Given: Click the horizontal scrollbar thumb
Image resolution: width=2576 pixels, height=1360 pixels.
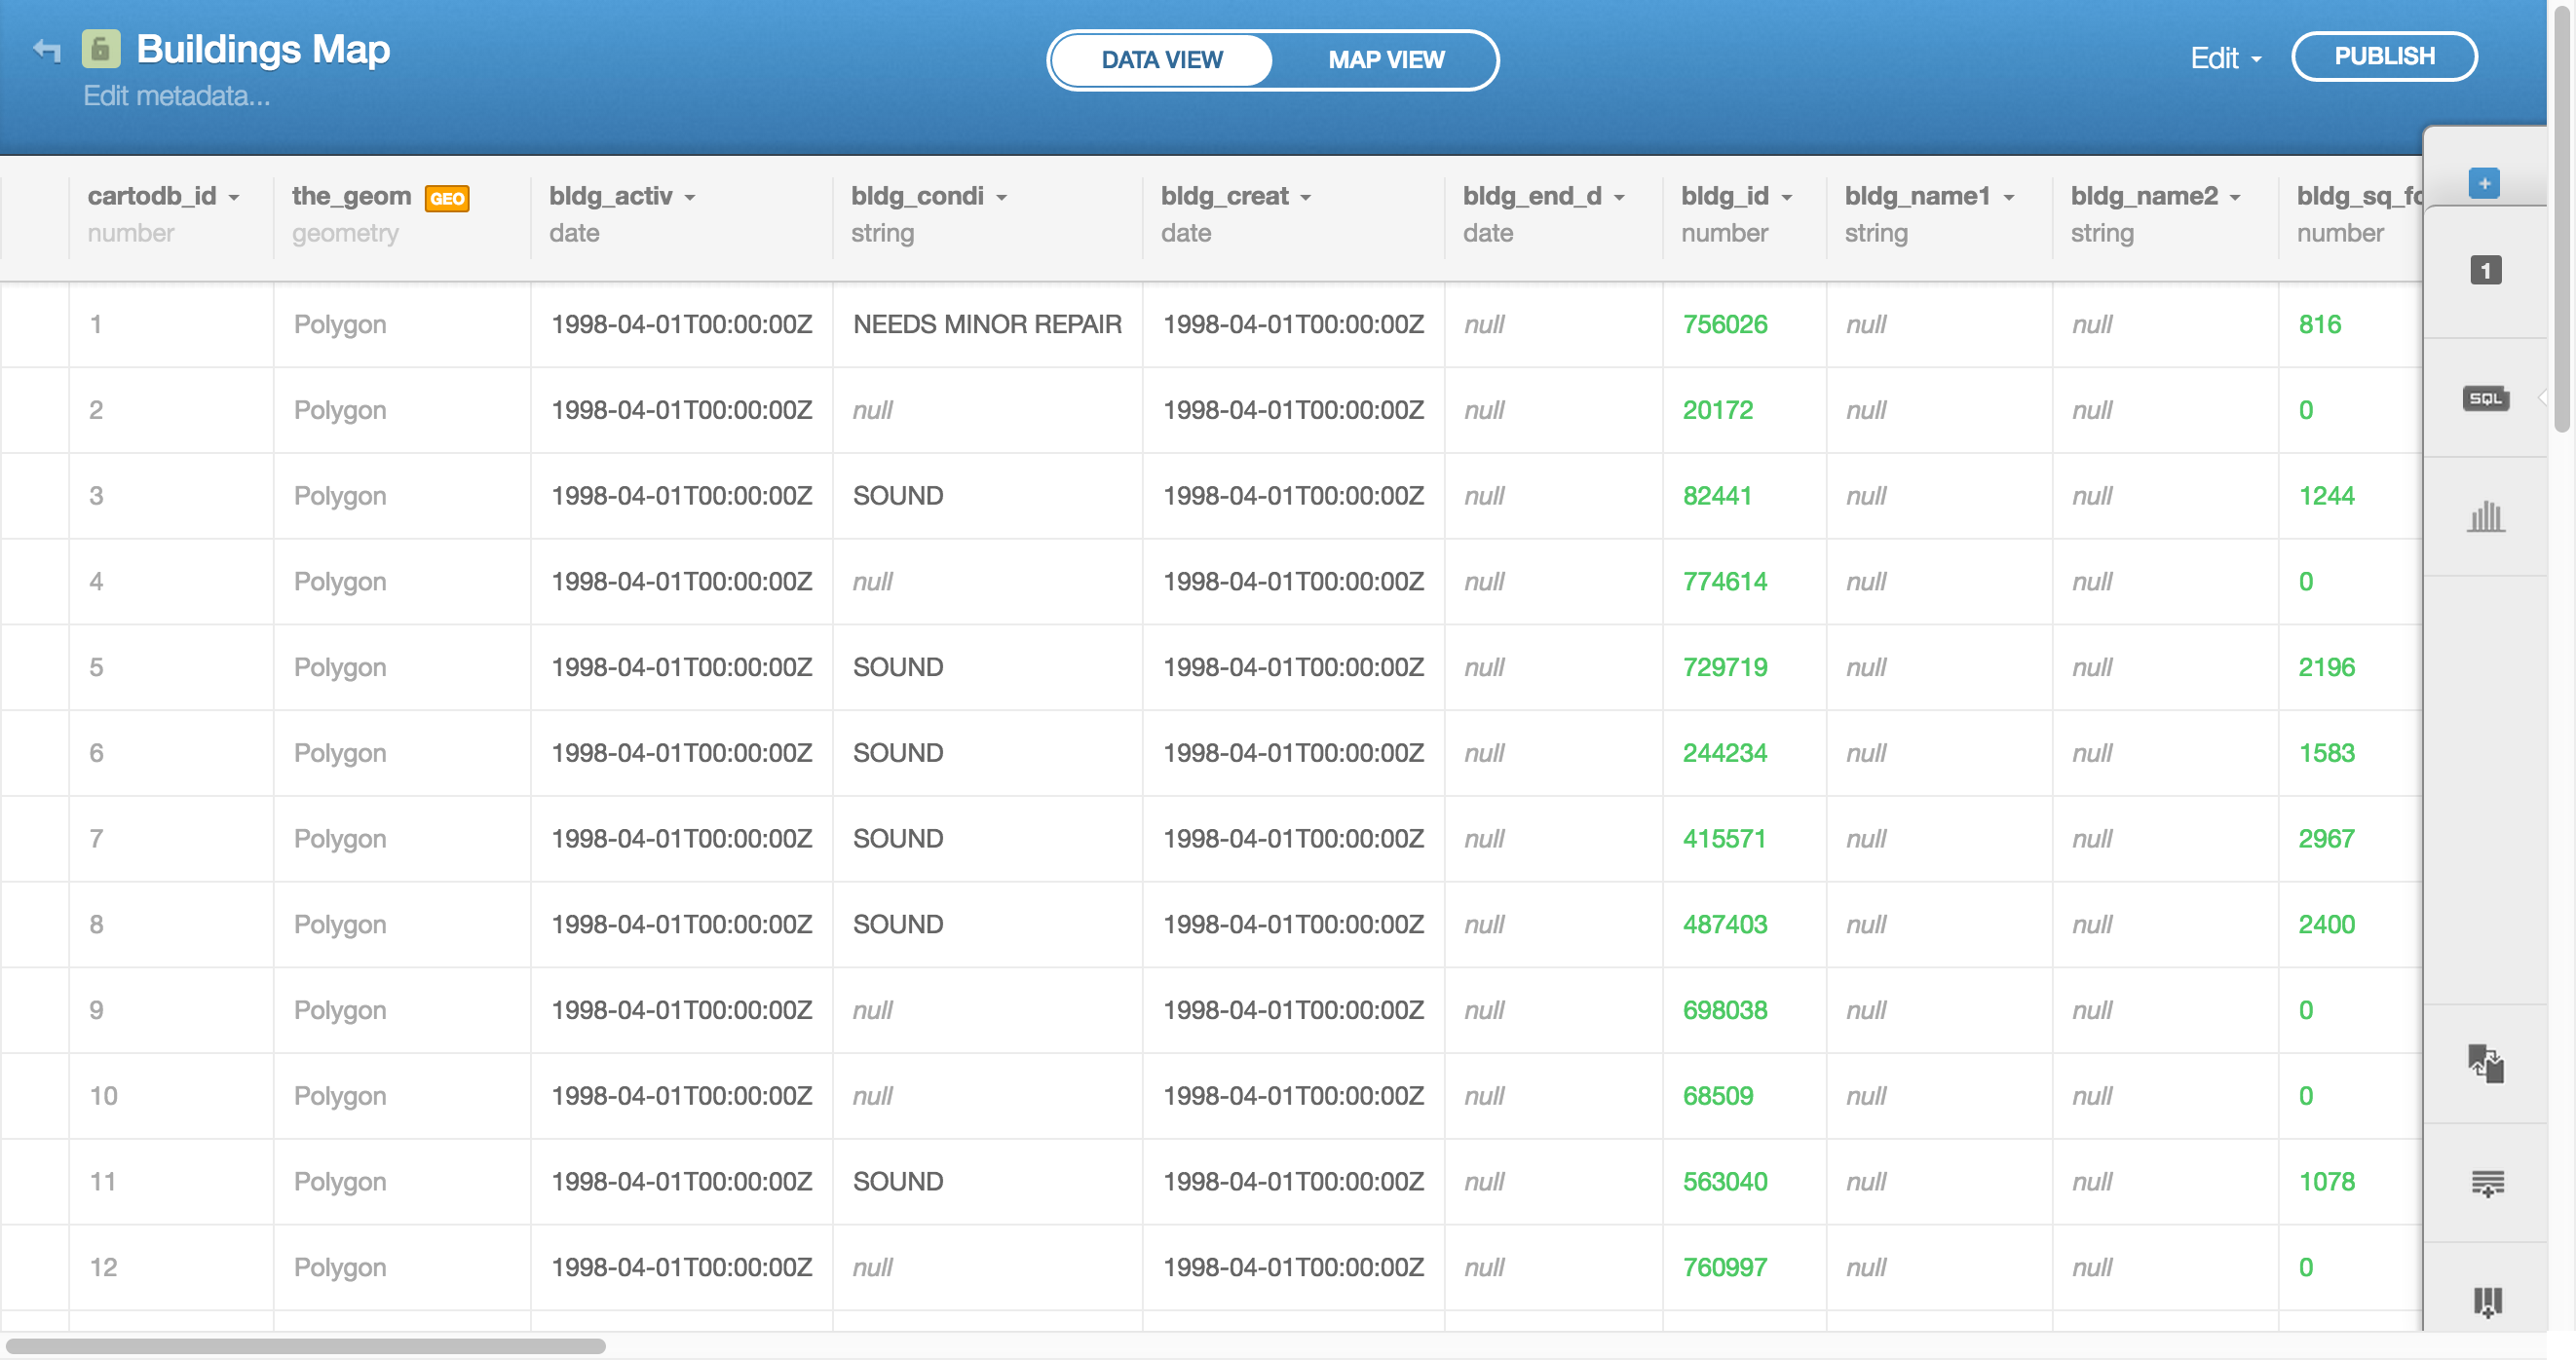Looking at the screenshot, I should click(305, 1346).
